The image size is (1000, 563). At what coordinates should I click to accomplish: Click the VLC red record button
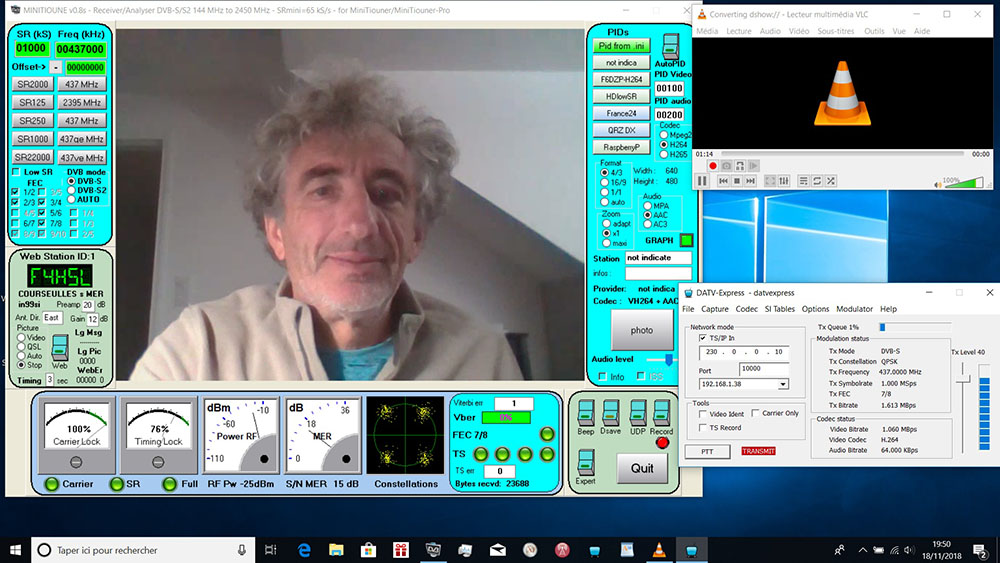click(712, 165)
